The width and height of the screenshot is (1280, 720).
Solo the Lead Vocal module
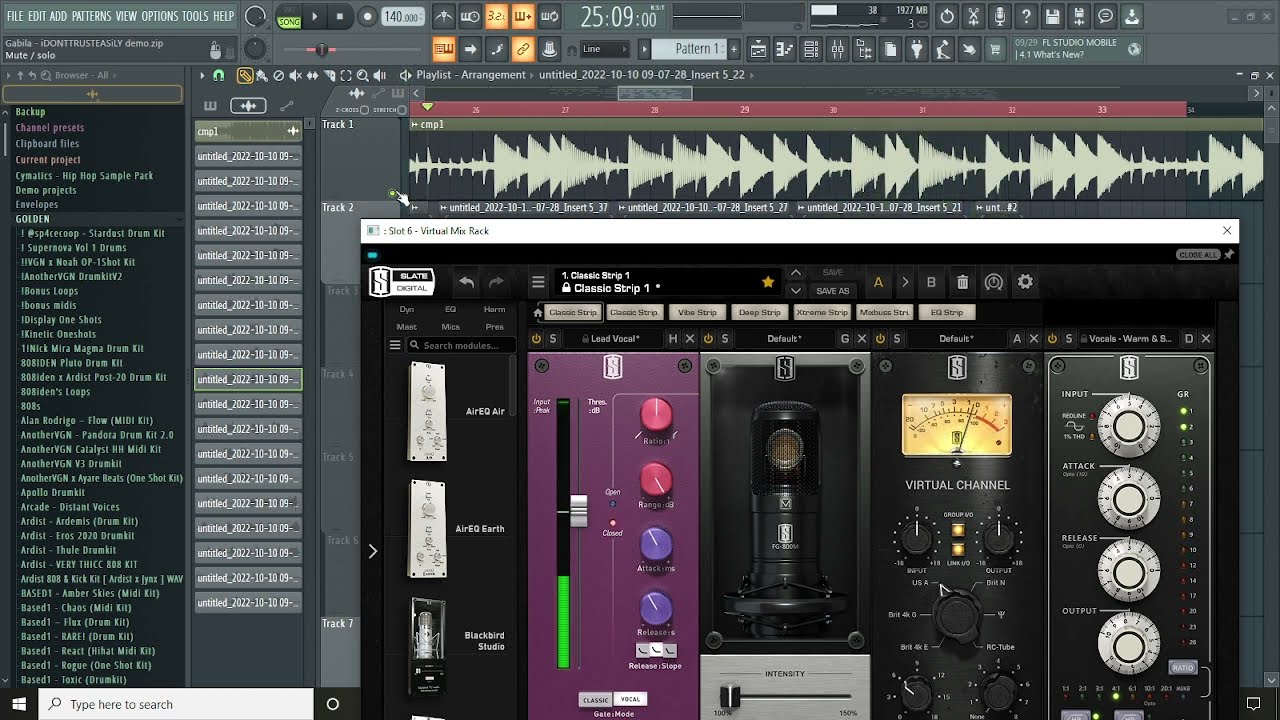(x=553, y=339)
